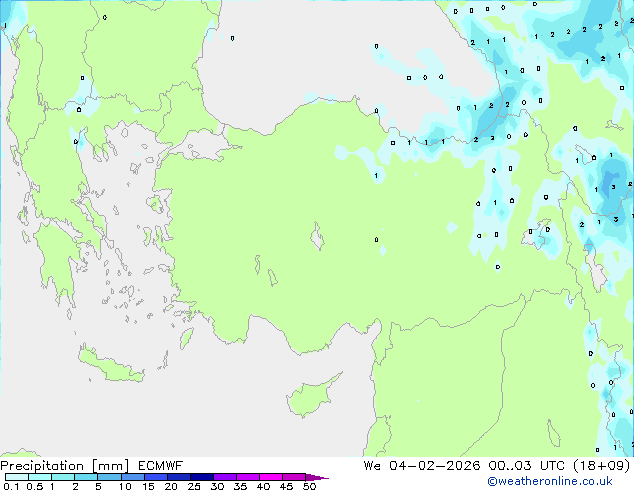
Task: Pick the 45–50 mm legend swatch
Action: [x=294, y=477]
